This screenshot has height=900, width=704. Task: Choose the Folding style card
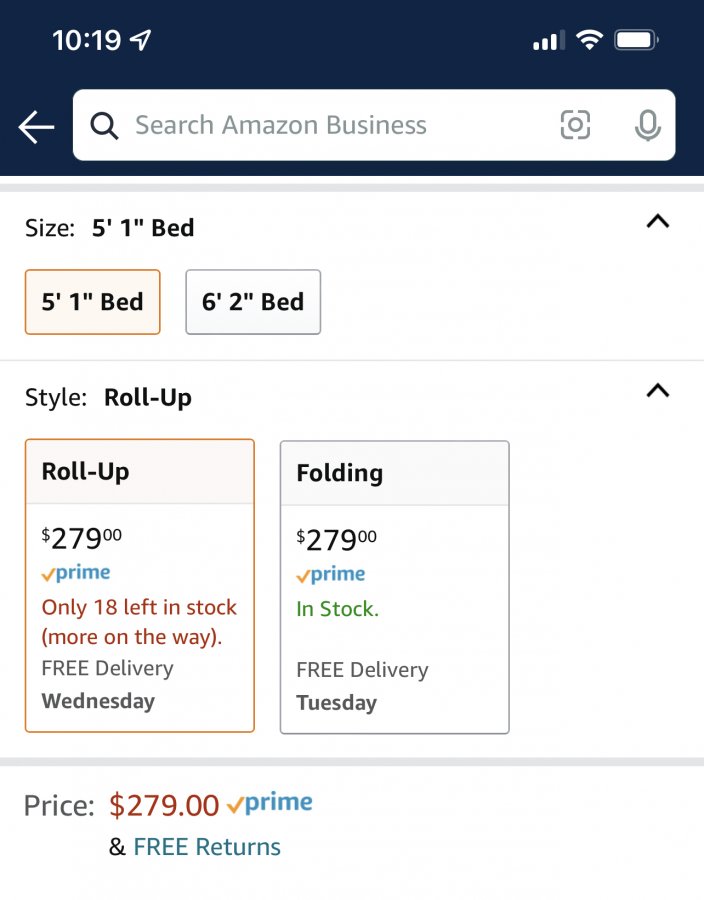pyautogui.click(x=395, y=587)
